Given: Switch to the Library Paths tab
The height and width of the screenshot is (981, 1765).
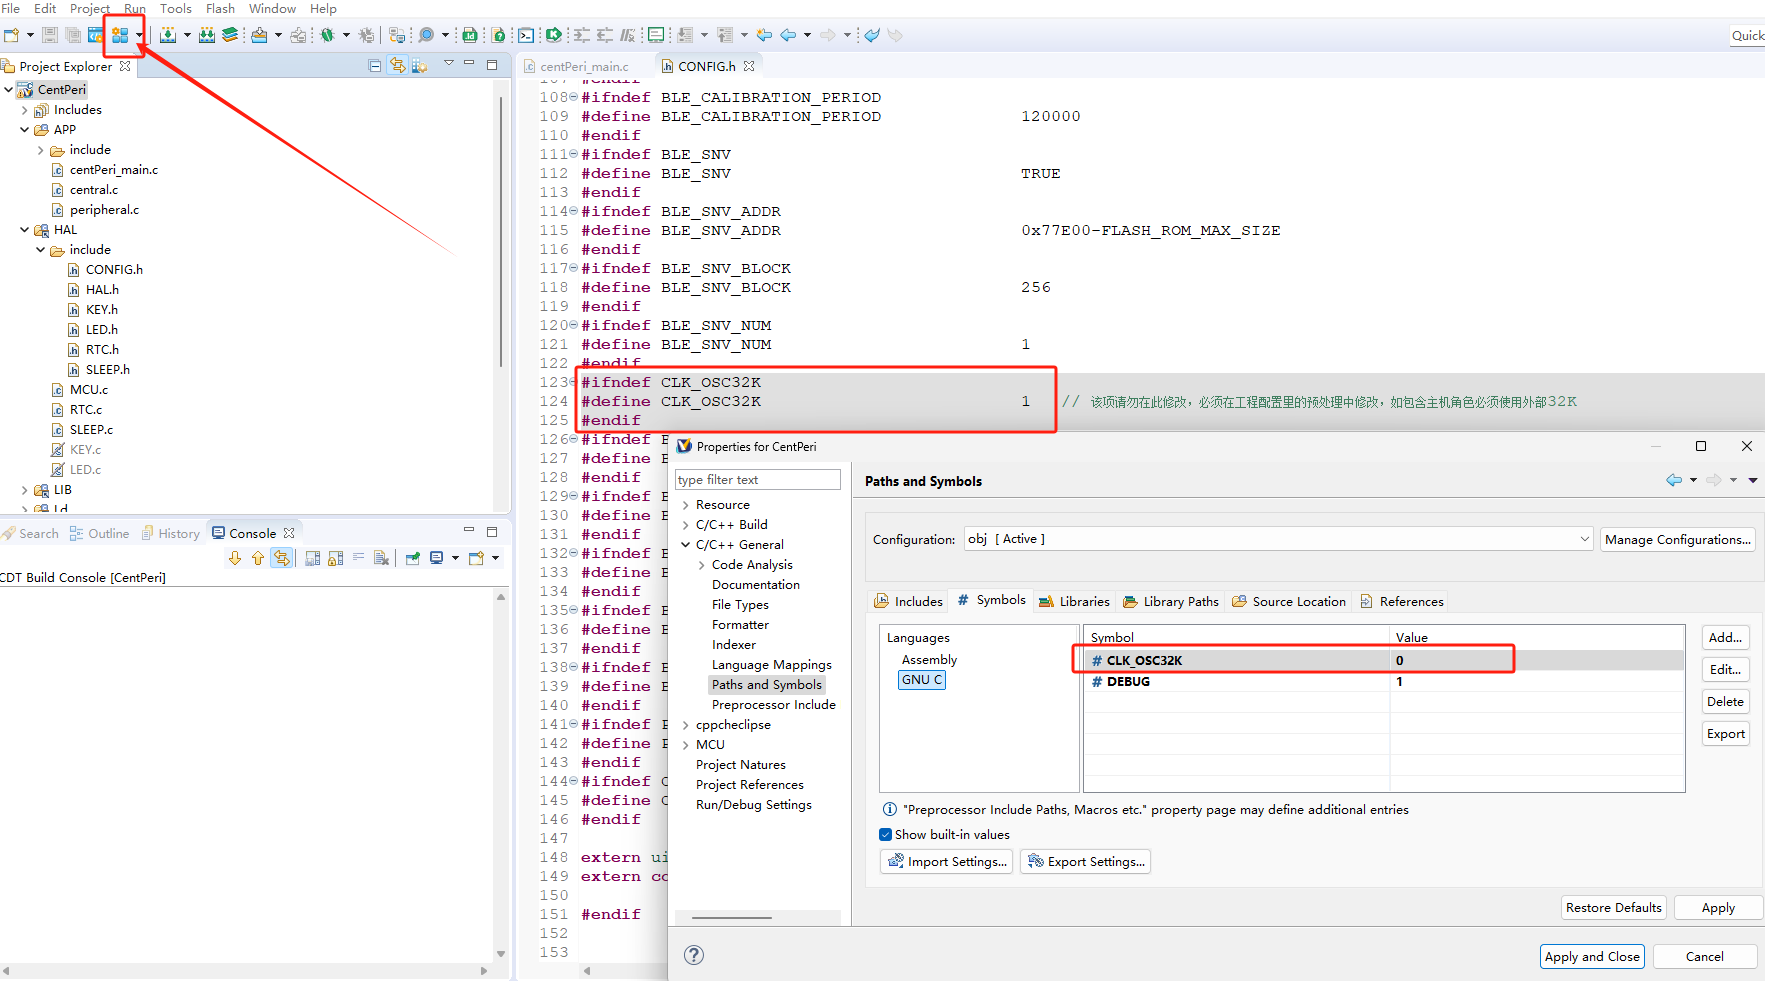Looking at the screenshot, I should [1170, 601].
